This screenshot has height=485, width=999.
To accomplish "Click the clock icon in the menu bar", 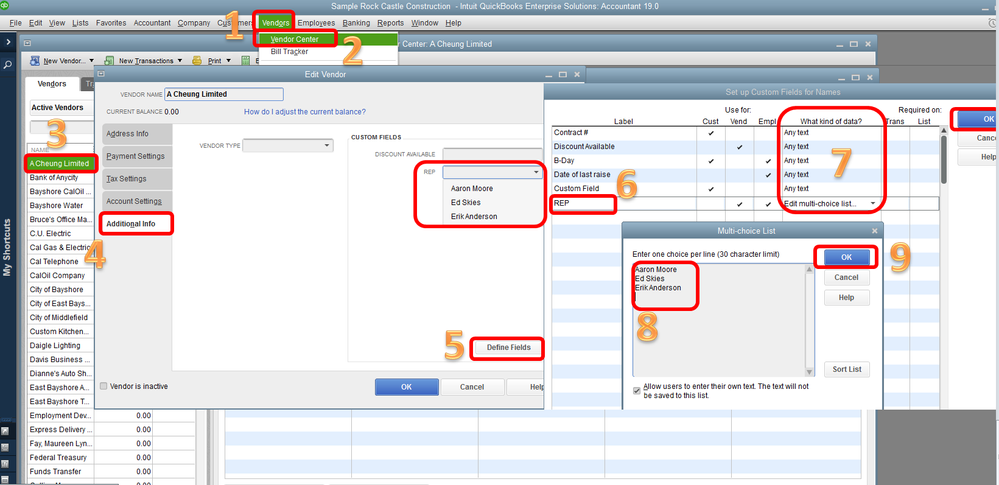I will pos(993,23).
